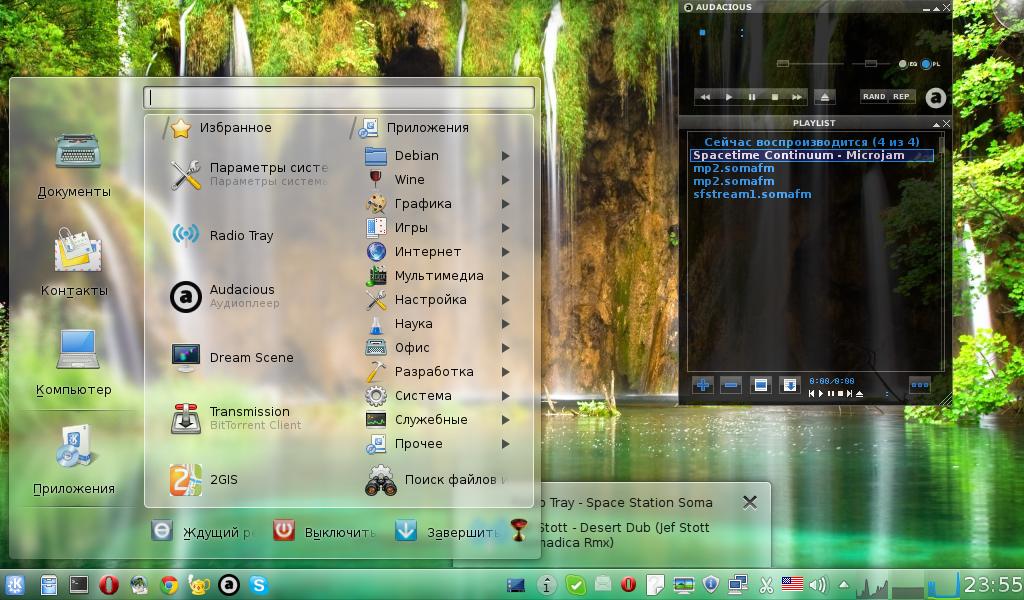Click the Audacious volume slider
Image resolution: width=1024 pixels, height=600 pixels.
(x=783, y=64)
